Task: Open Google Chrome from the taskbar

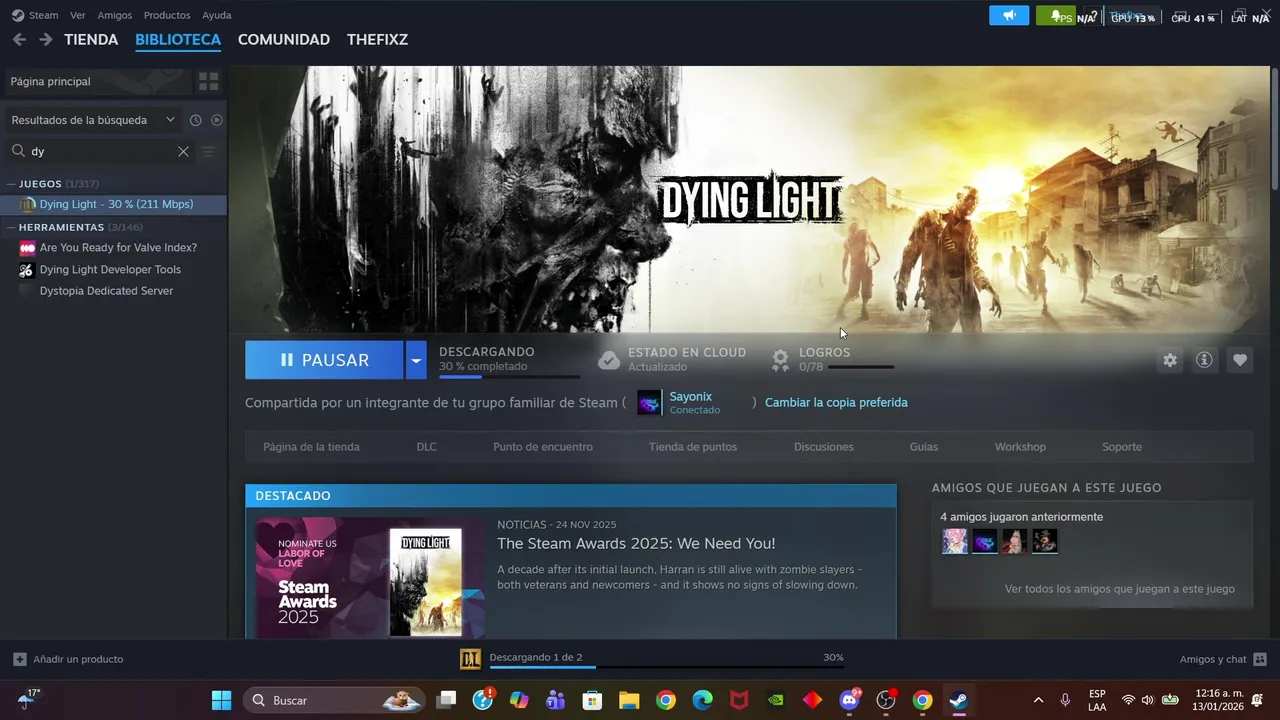Action: point(666,700)
